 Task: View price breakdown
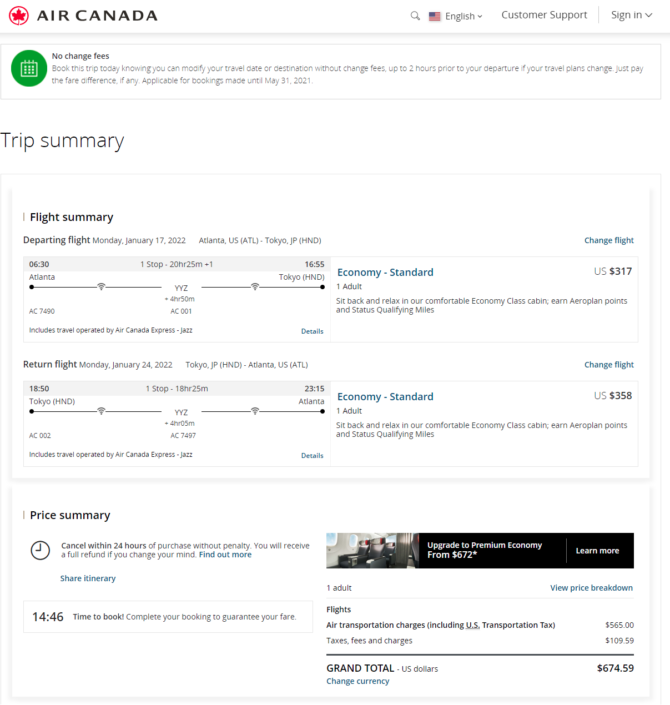[x=591, y=588]
